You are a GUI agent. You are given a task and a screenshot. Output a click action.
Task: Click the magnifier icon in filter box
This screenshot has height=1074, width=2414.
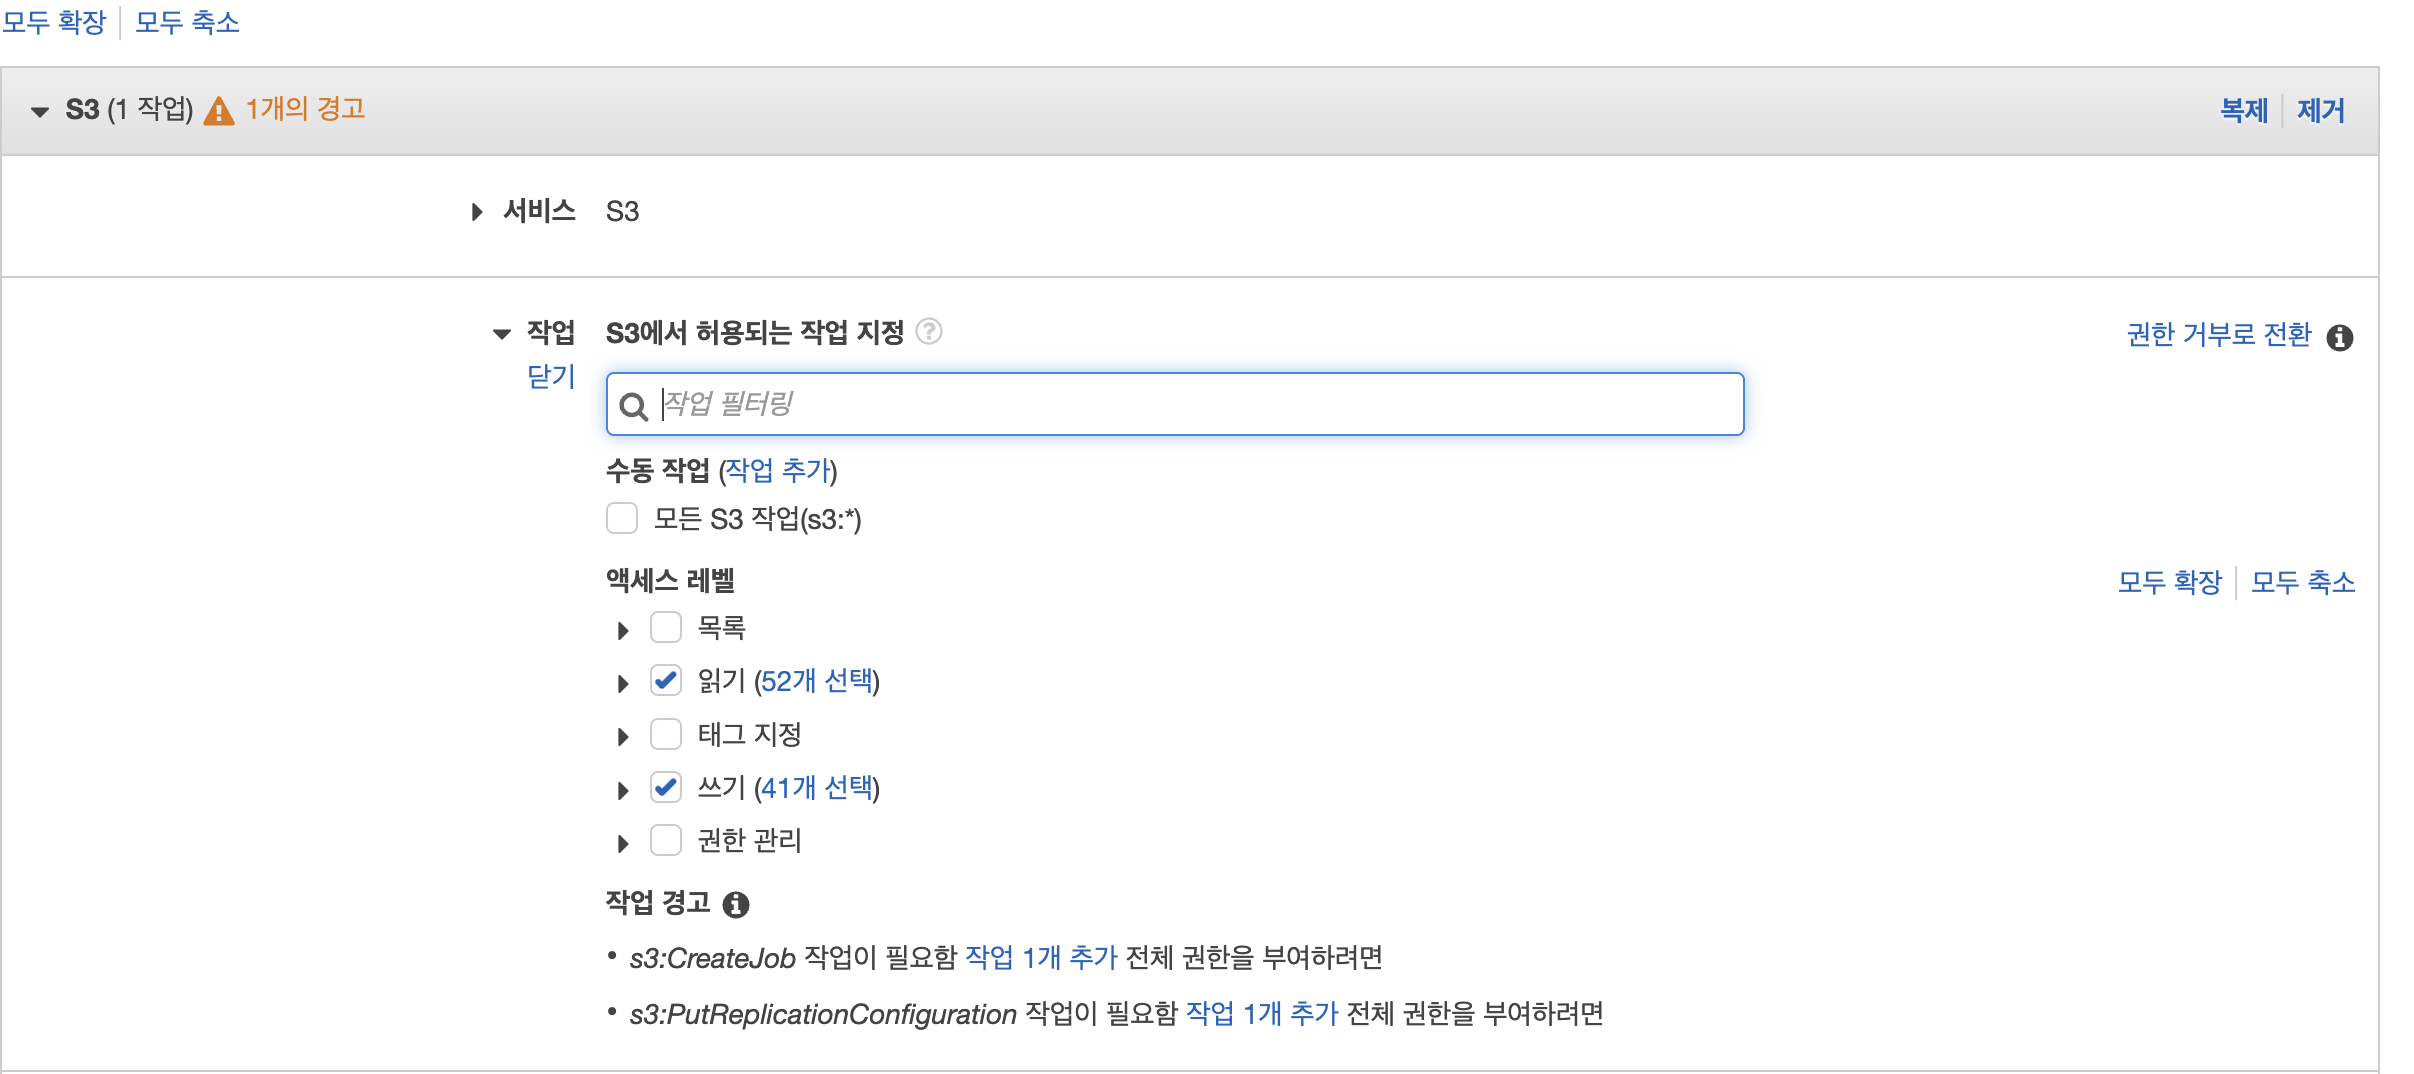click(x=633, y=406)
